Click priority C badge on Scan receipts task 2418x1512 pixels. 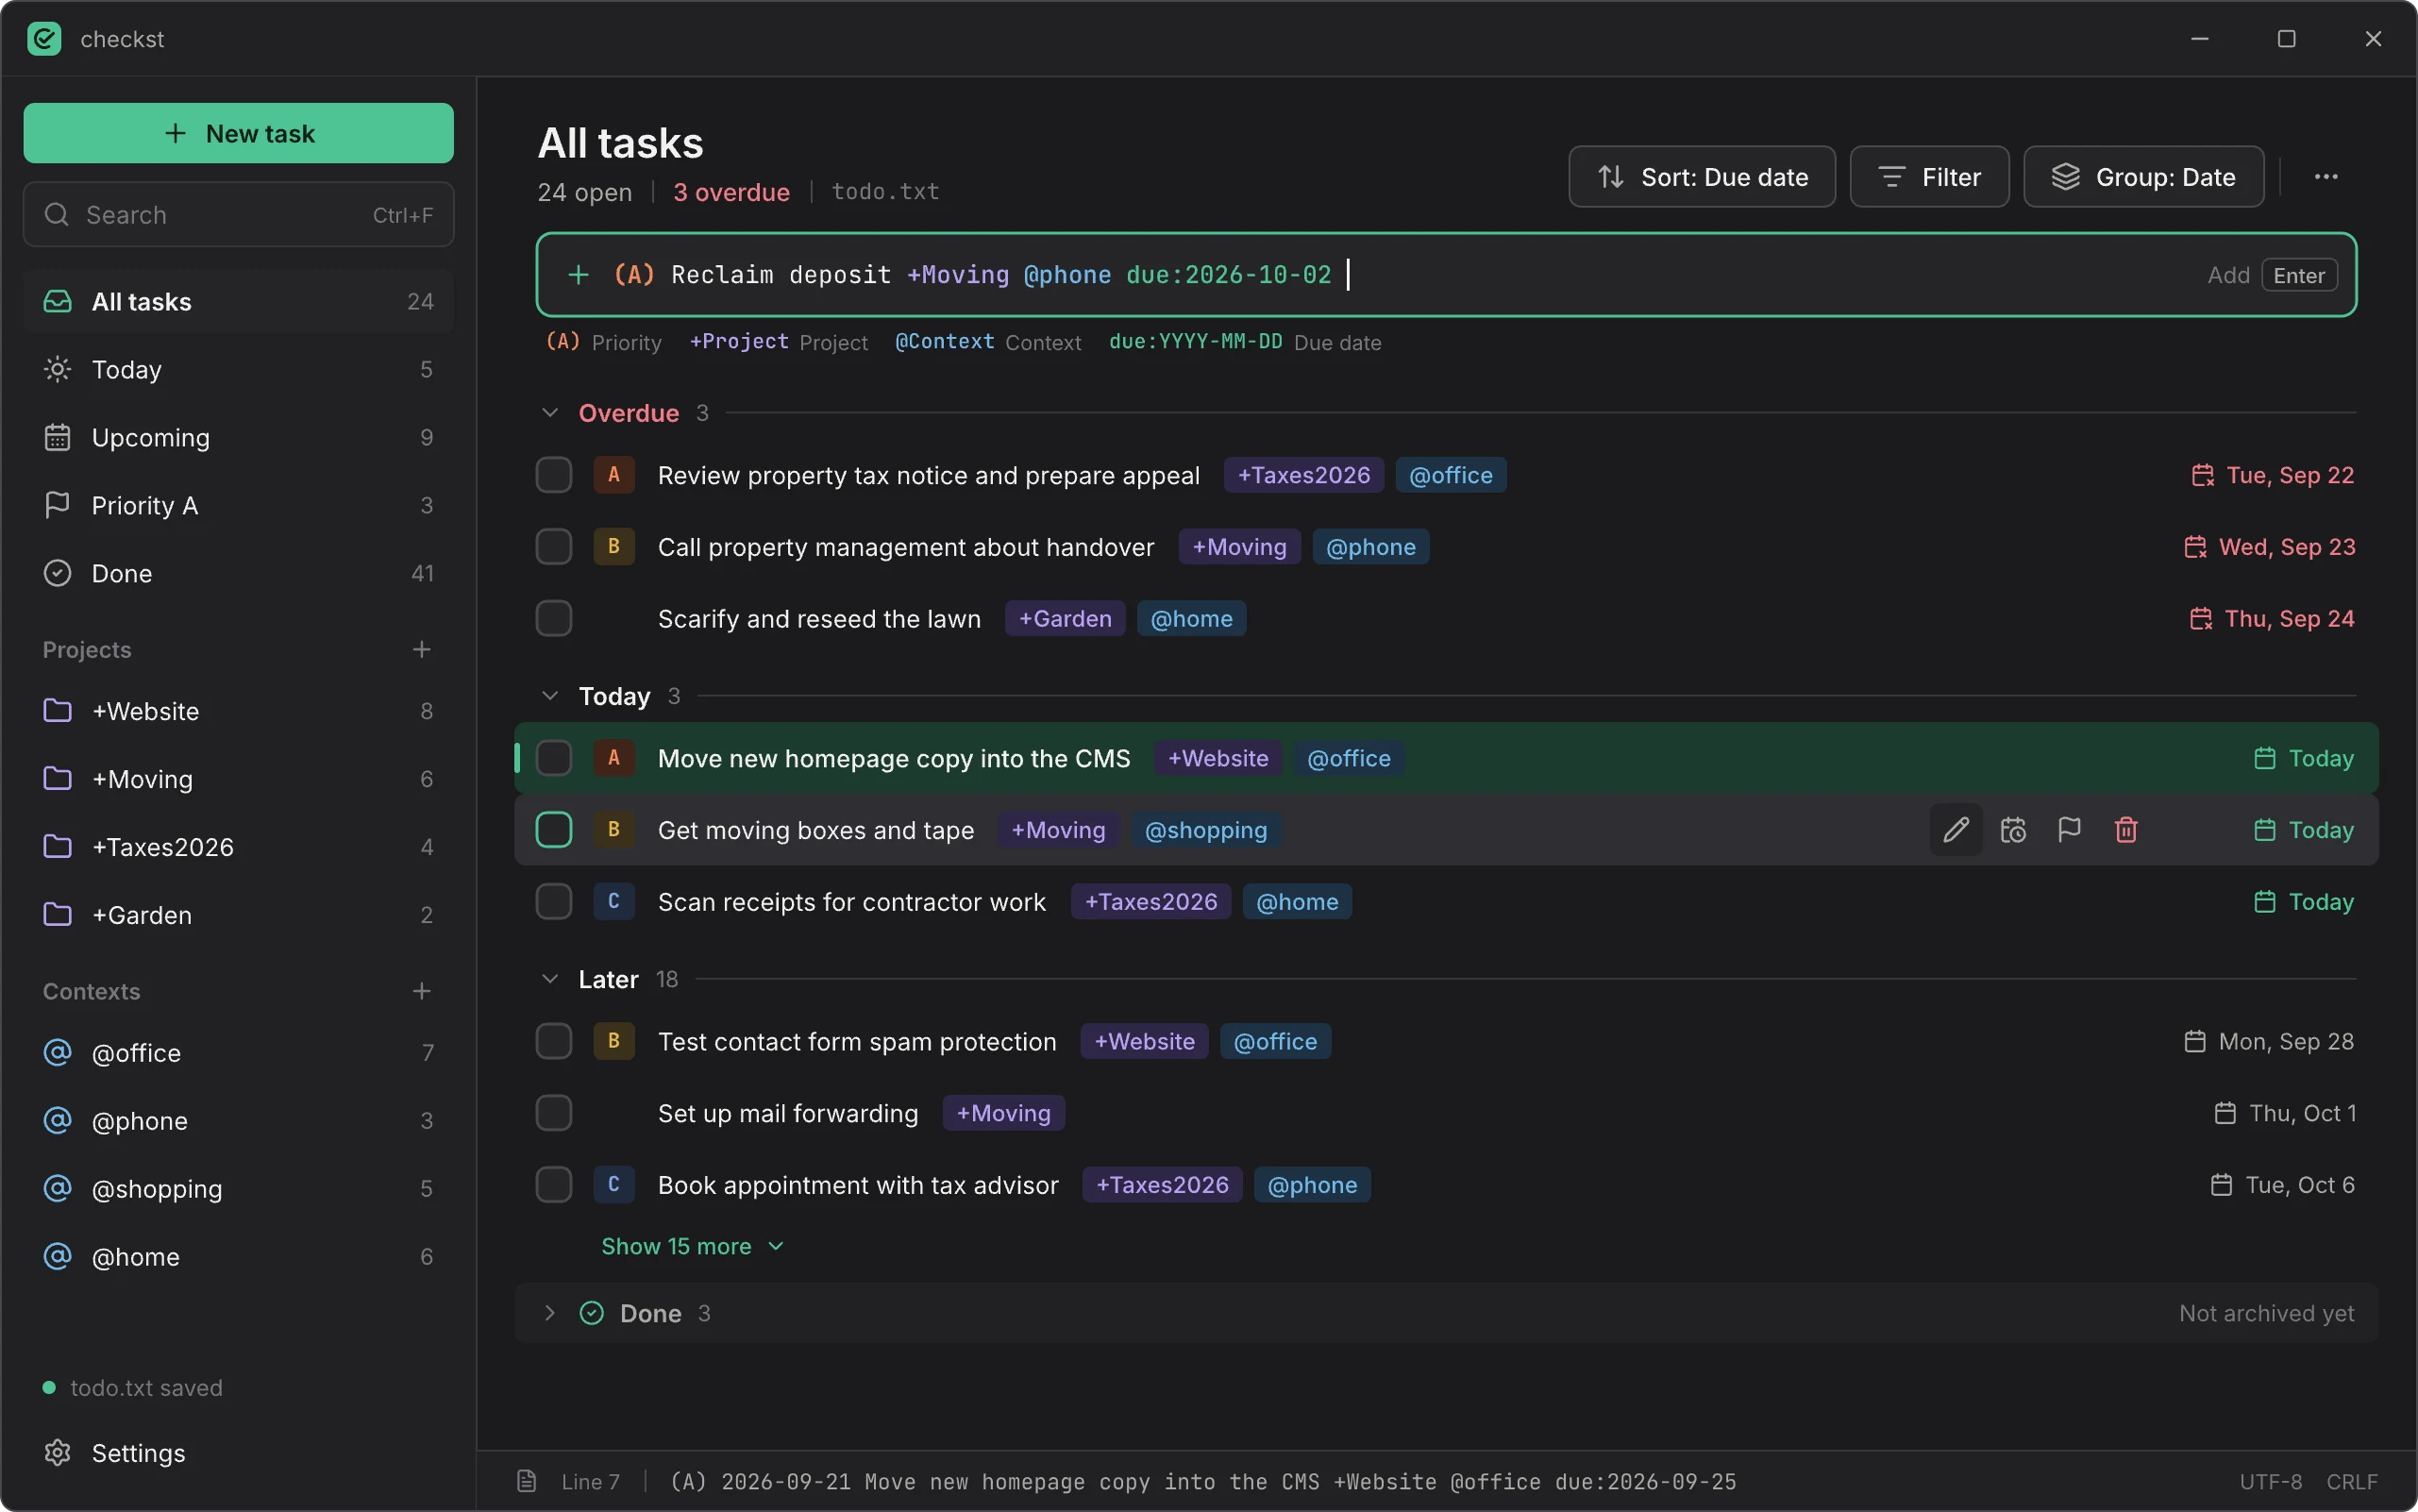pyautogui.click(x=614, y=902)
